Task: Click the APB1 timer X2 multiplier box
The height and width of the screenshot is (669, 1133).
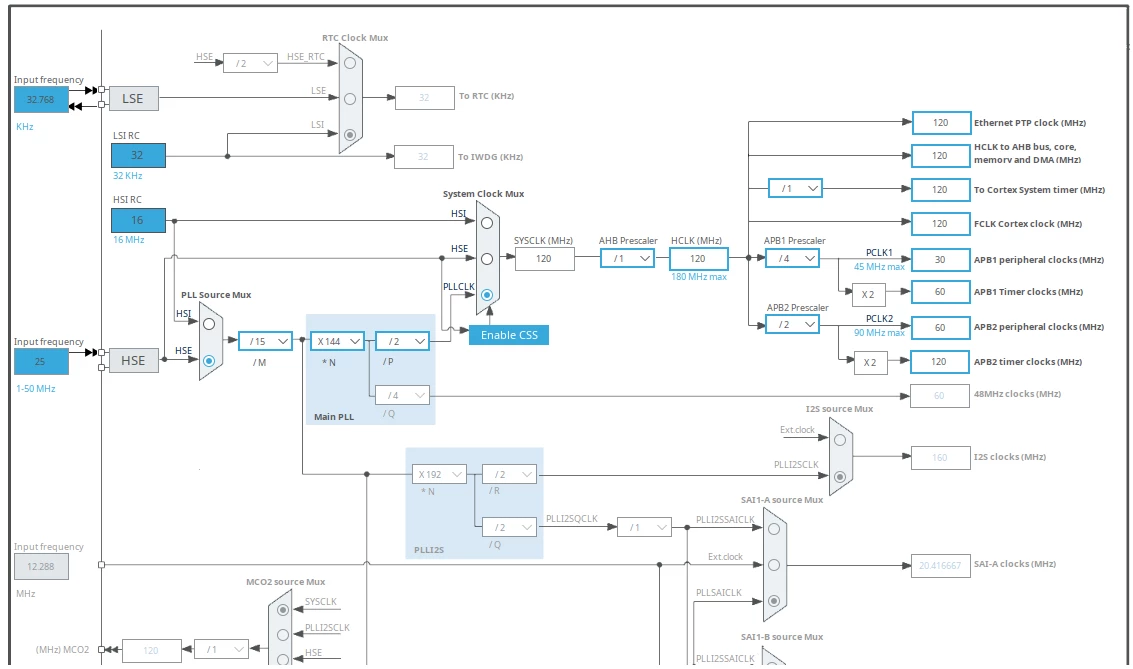Action: point(869,294)
